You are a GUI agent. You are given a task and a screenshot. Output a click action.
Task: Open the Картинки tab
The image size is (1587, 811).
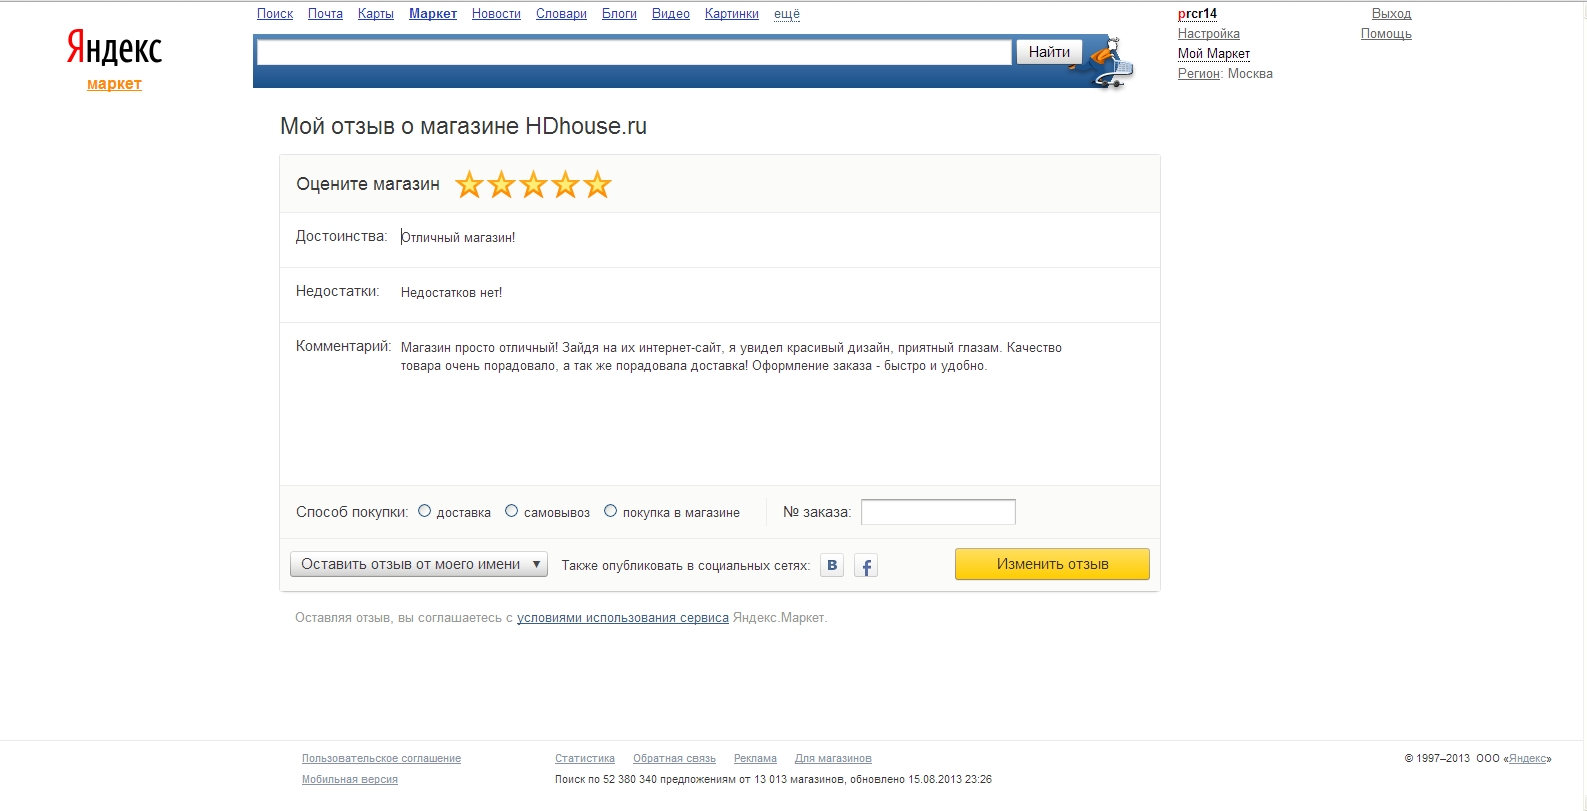[x=732, y=14]
